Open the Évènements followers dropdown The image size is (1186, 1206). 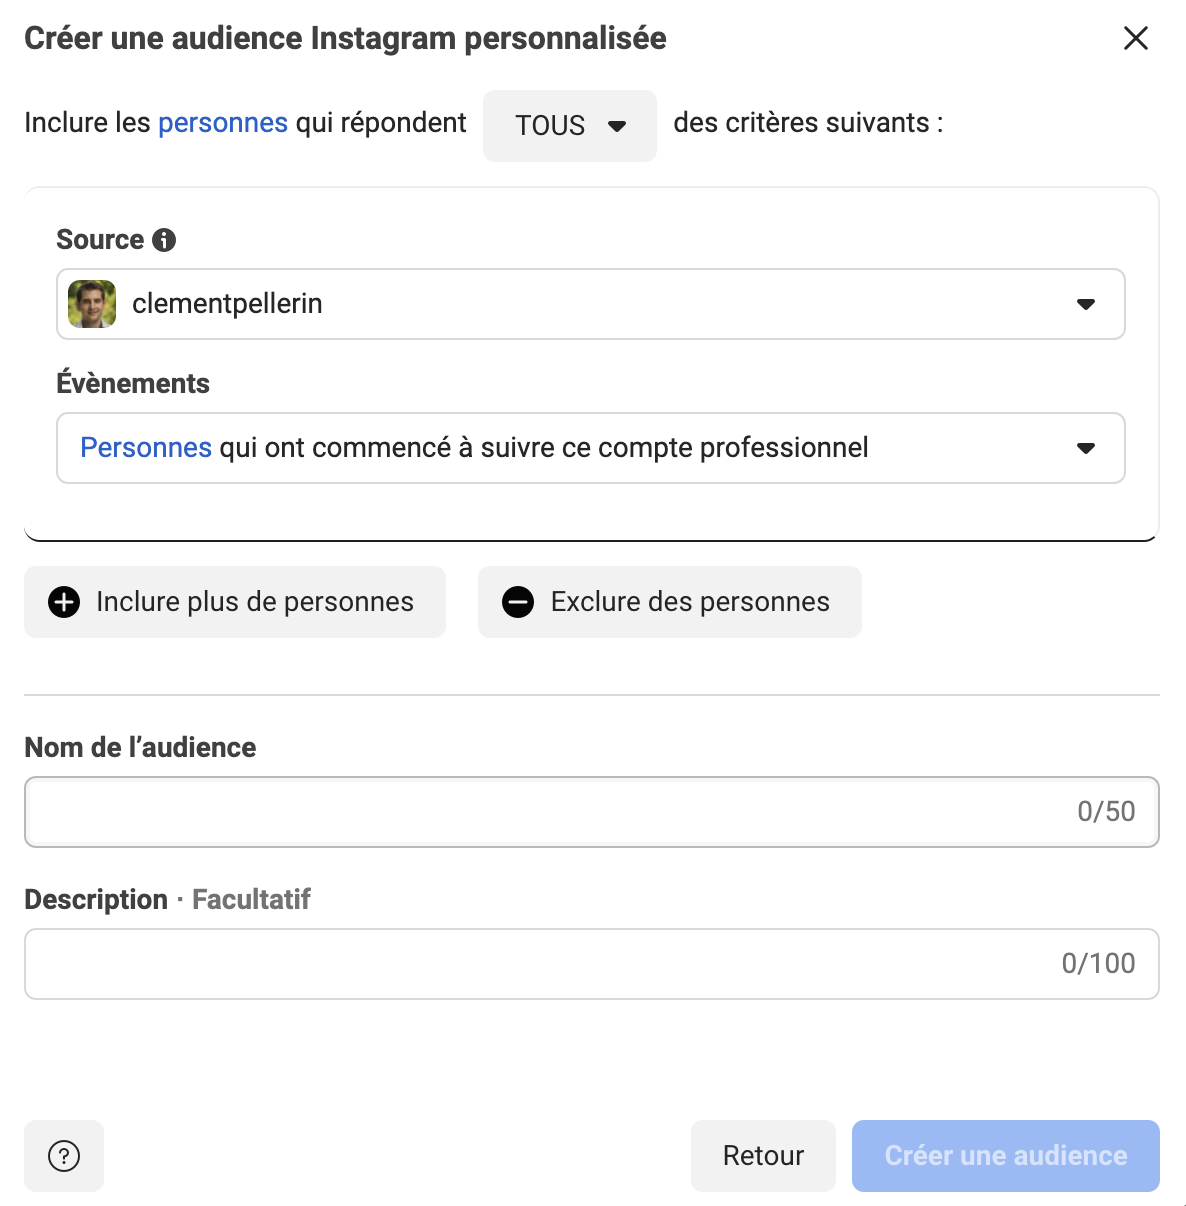coord(590,448)
